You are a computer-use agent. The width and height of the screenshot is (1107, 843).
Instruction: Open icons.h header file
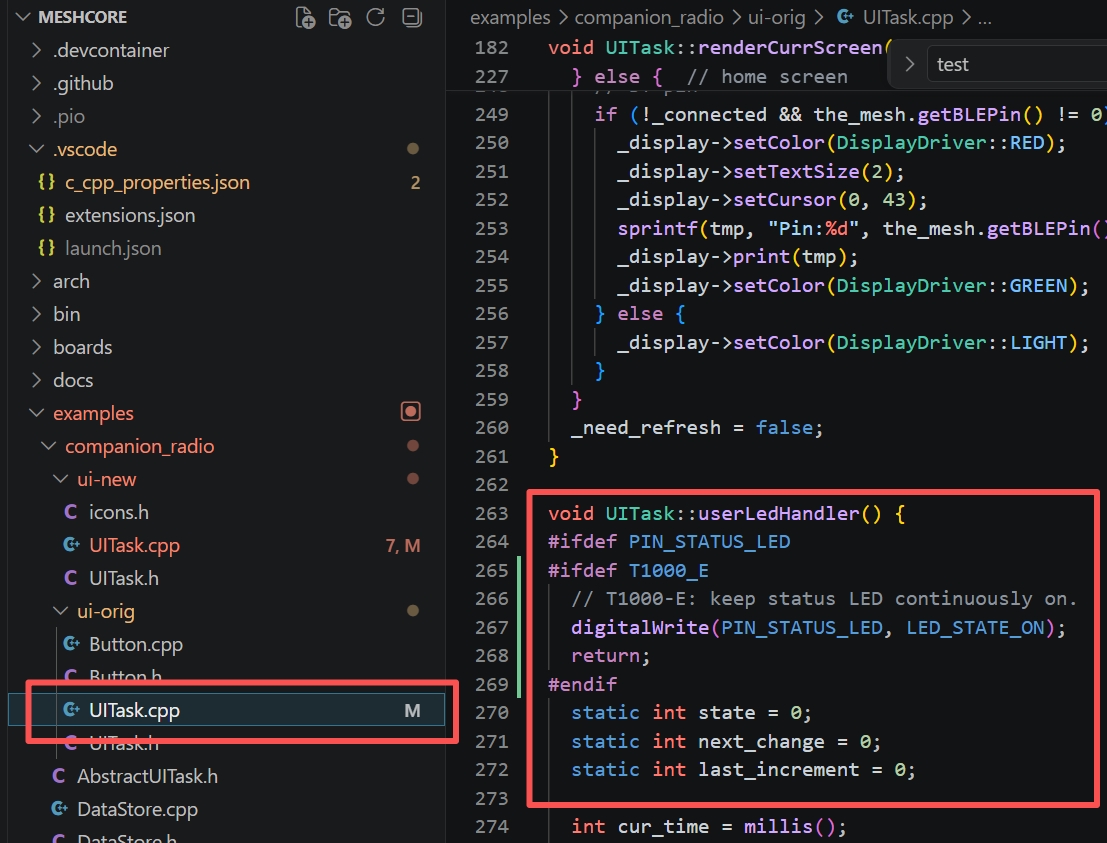118,512
